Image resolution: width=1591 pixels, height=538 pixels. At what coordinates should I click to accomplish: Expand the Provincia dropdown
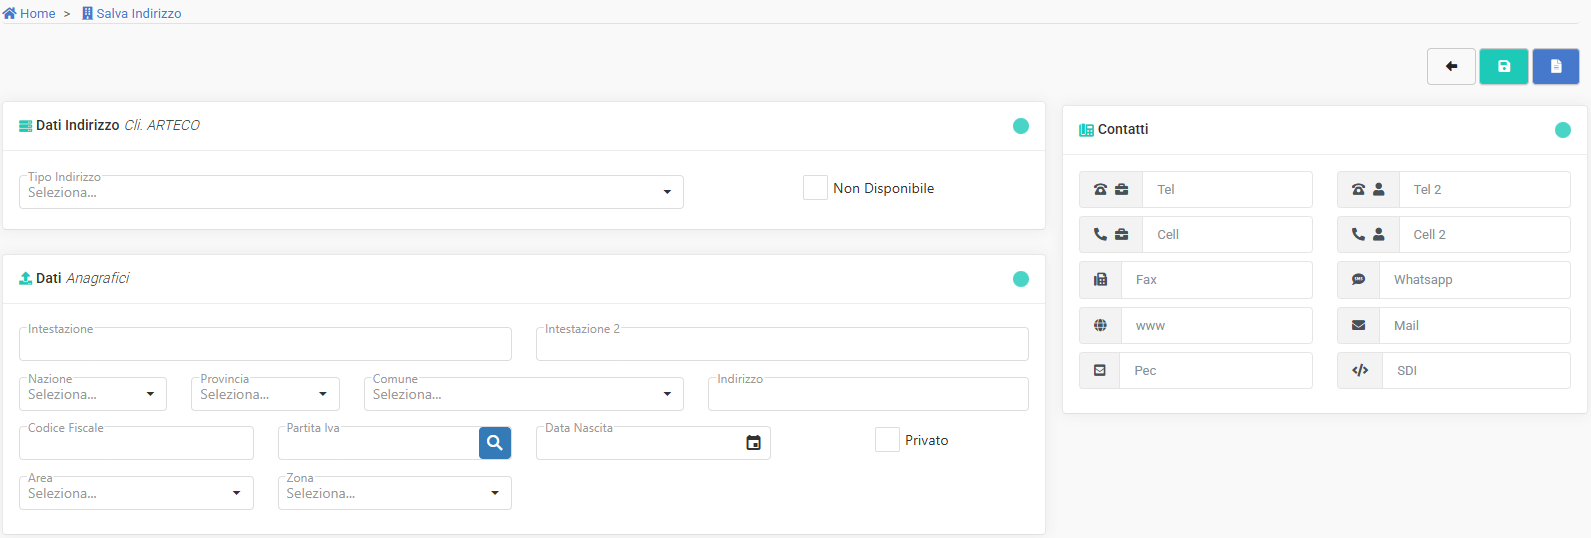(265, 394)
